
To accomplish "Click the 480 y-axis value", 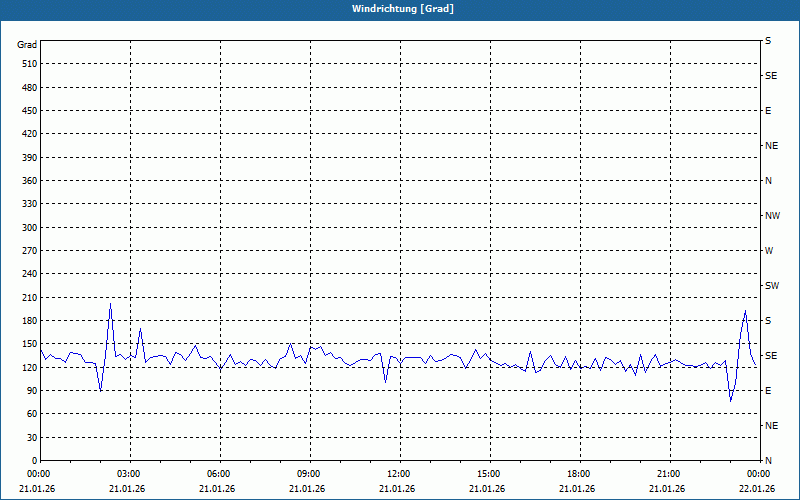I will point(30,88).
